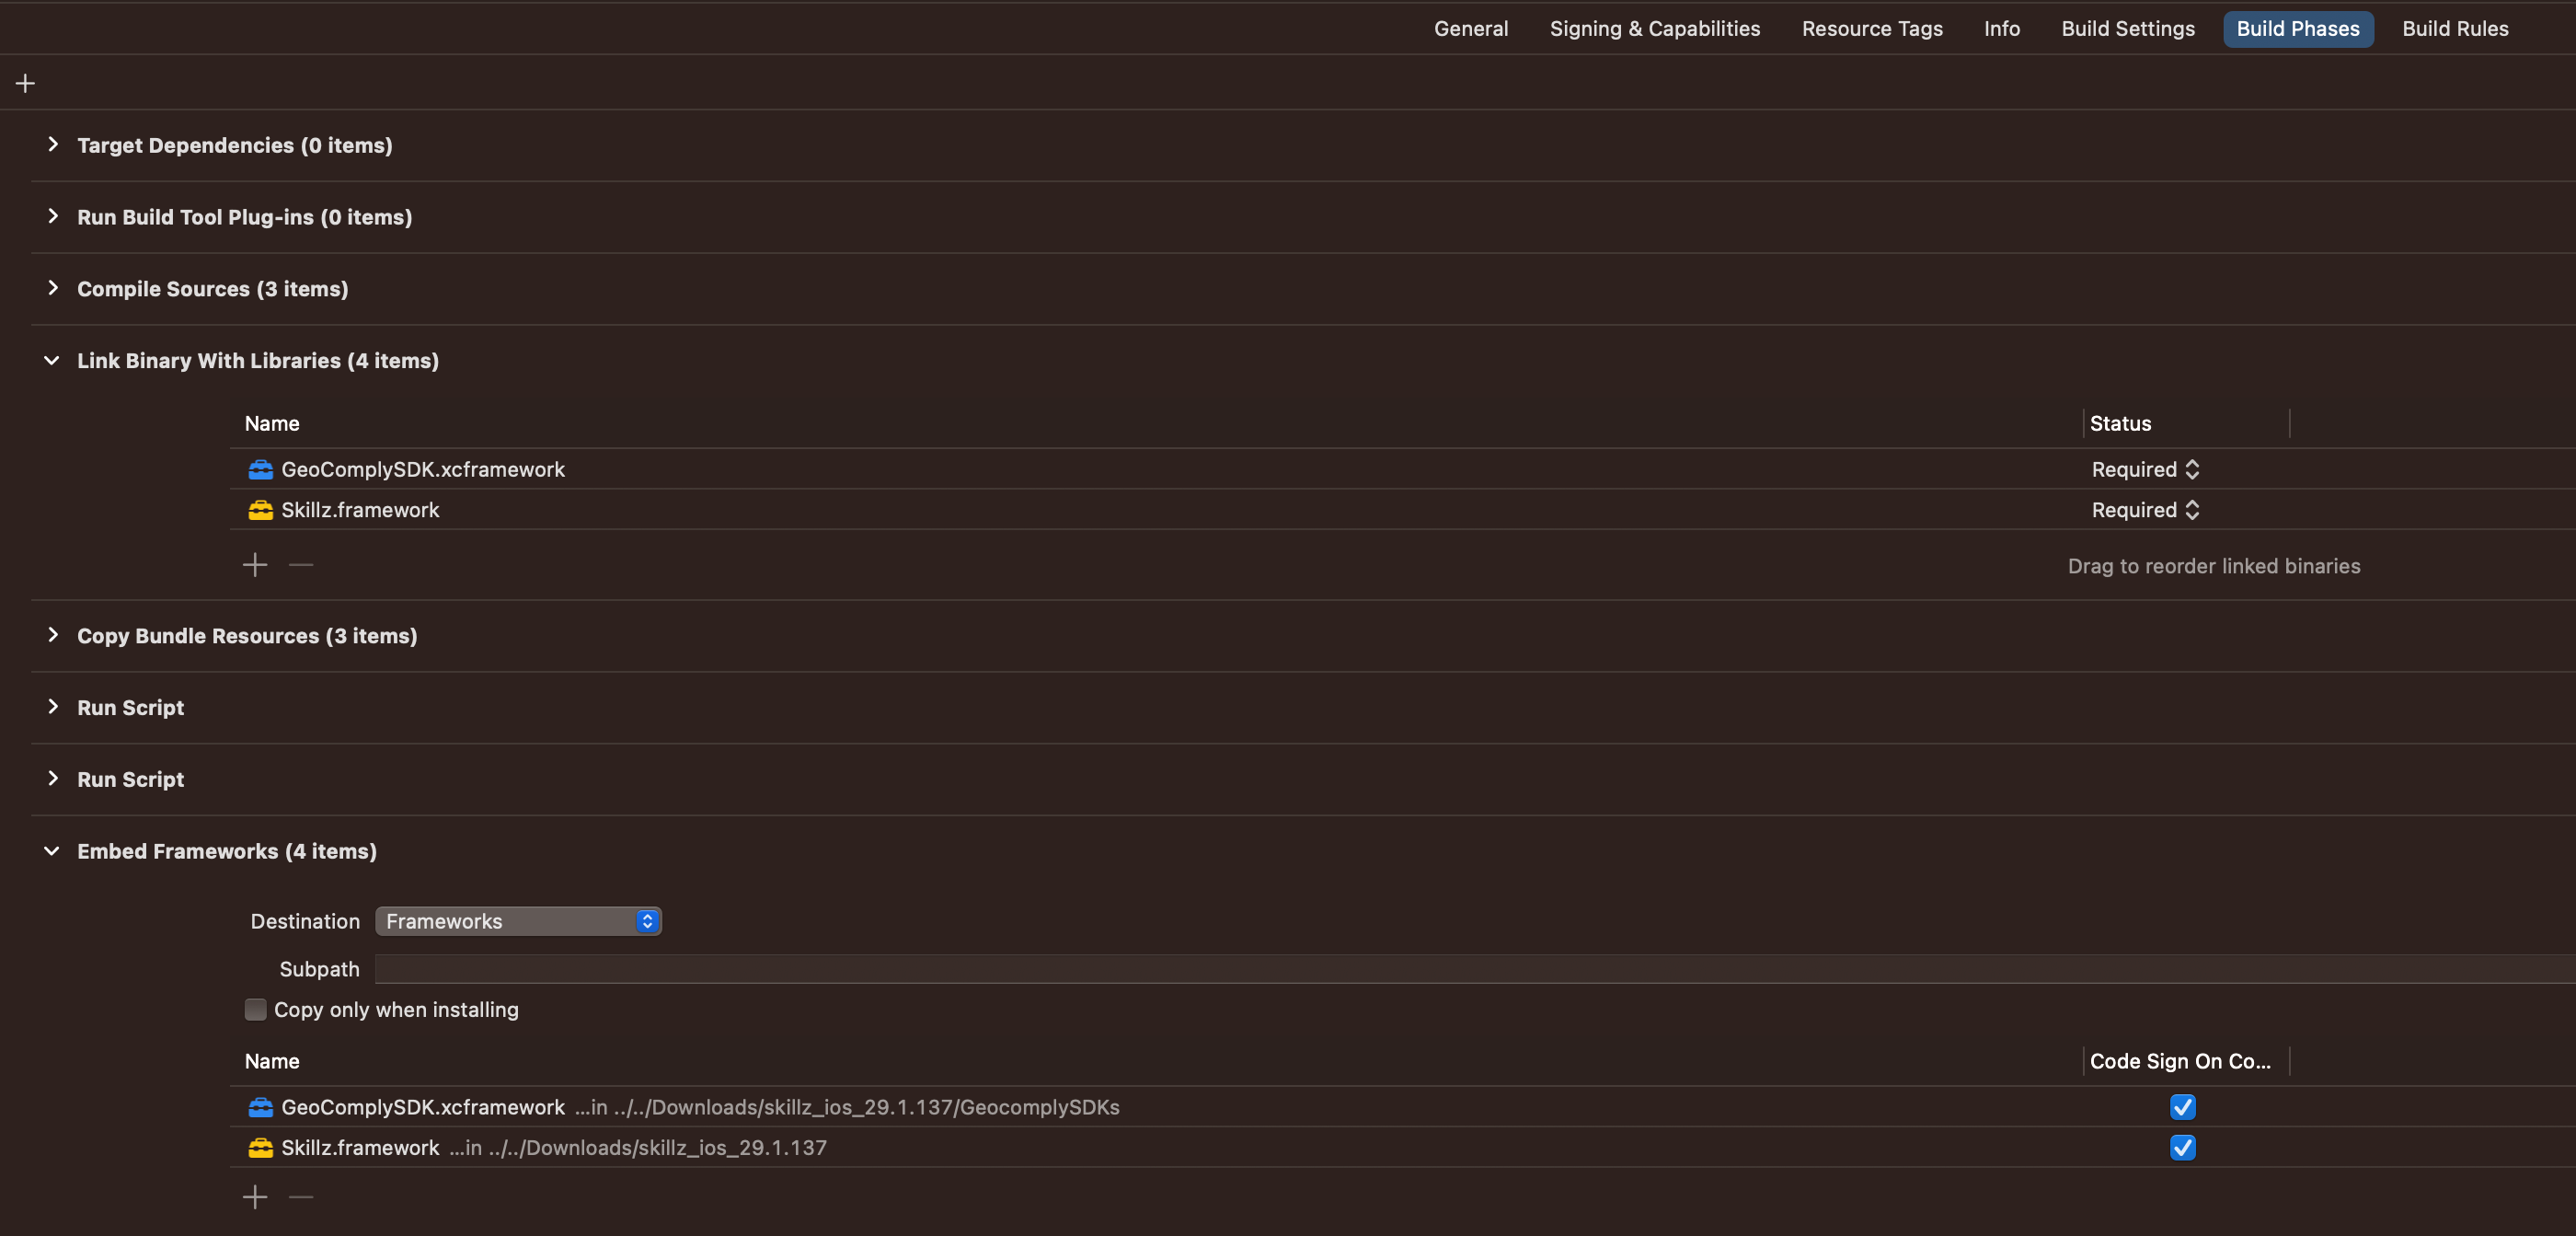
Task: Collapse the Link Binary With Libraries section
Action: pos(52,360)
